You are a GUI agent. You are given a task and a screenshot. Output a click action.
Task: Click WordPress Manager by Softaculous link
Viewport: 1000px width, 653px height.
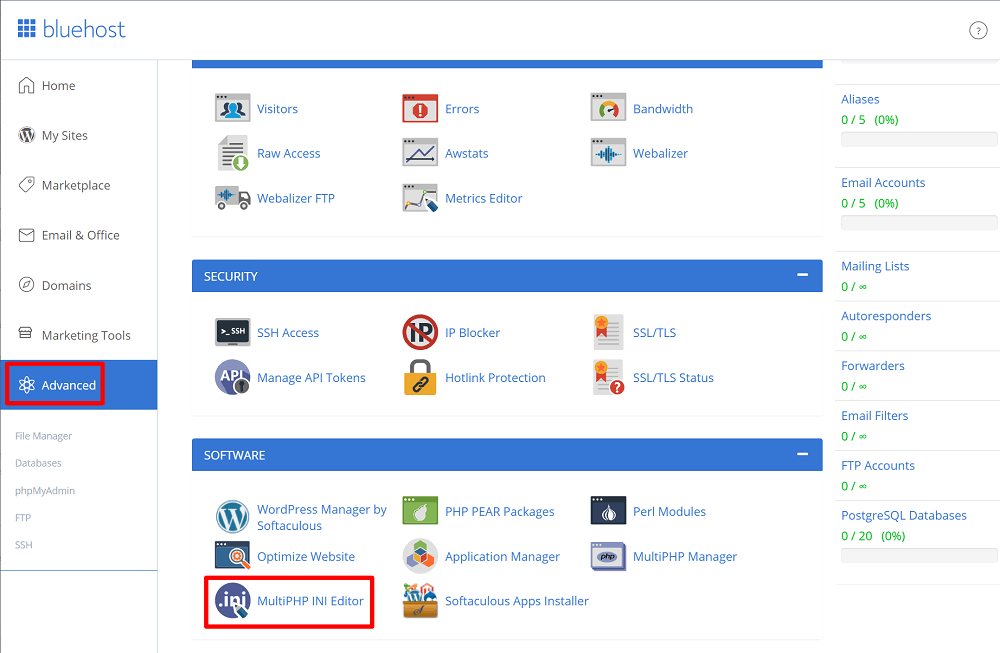(321, 517)
